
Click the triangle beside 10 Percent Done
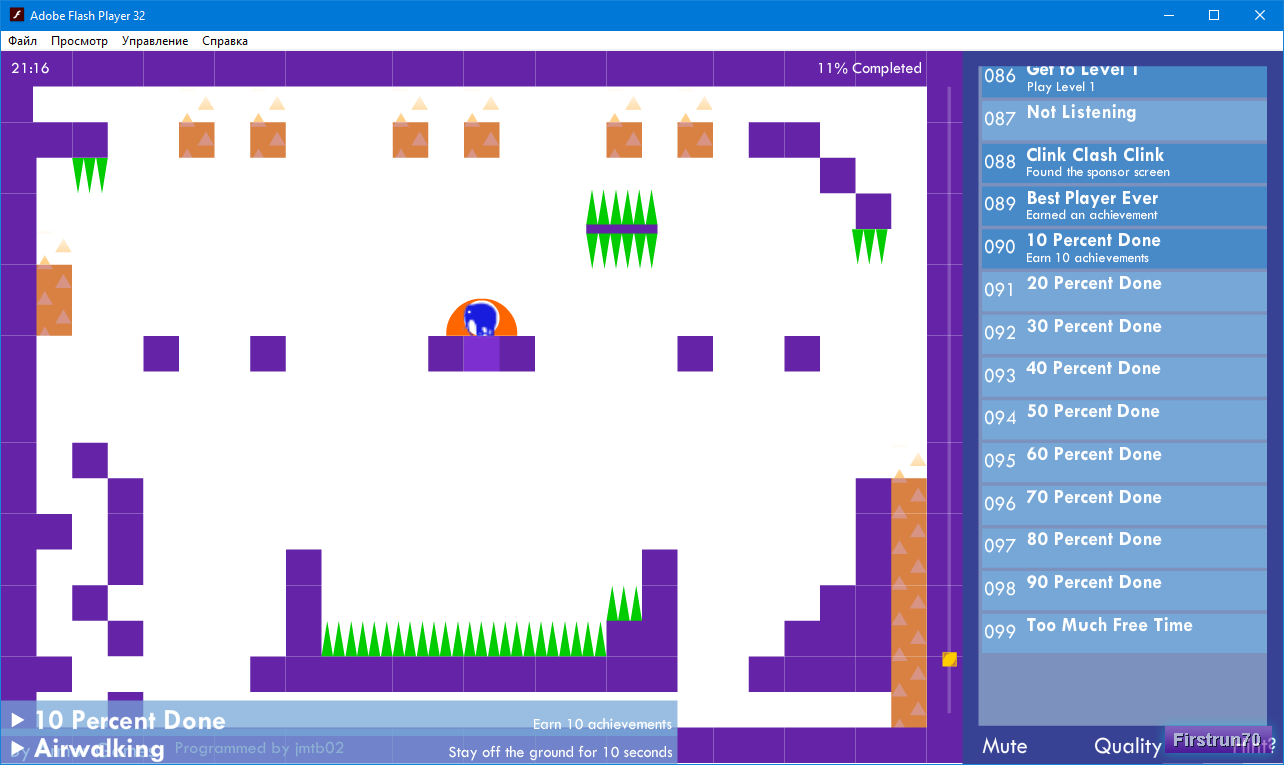(x=17, y=720)
